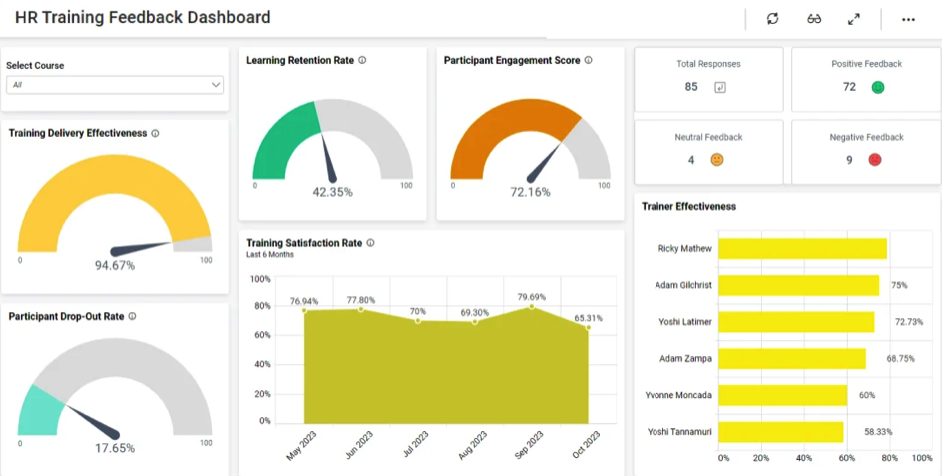Click the Adam Gilchrist 75% bar
The image size is (942, 476).
798,285
